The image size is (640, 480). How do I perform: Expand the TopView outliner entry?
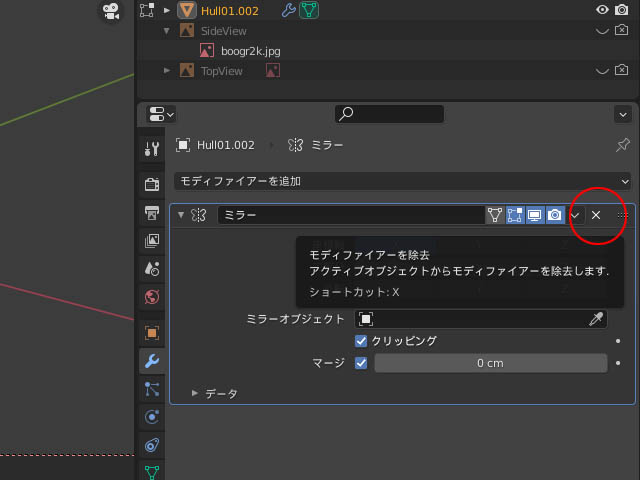[167, 71]
